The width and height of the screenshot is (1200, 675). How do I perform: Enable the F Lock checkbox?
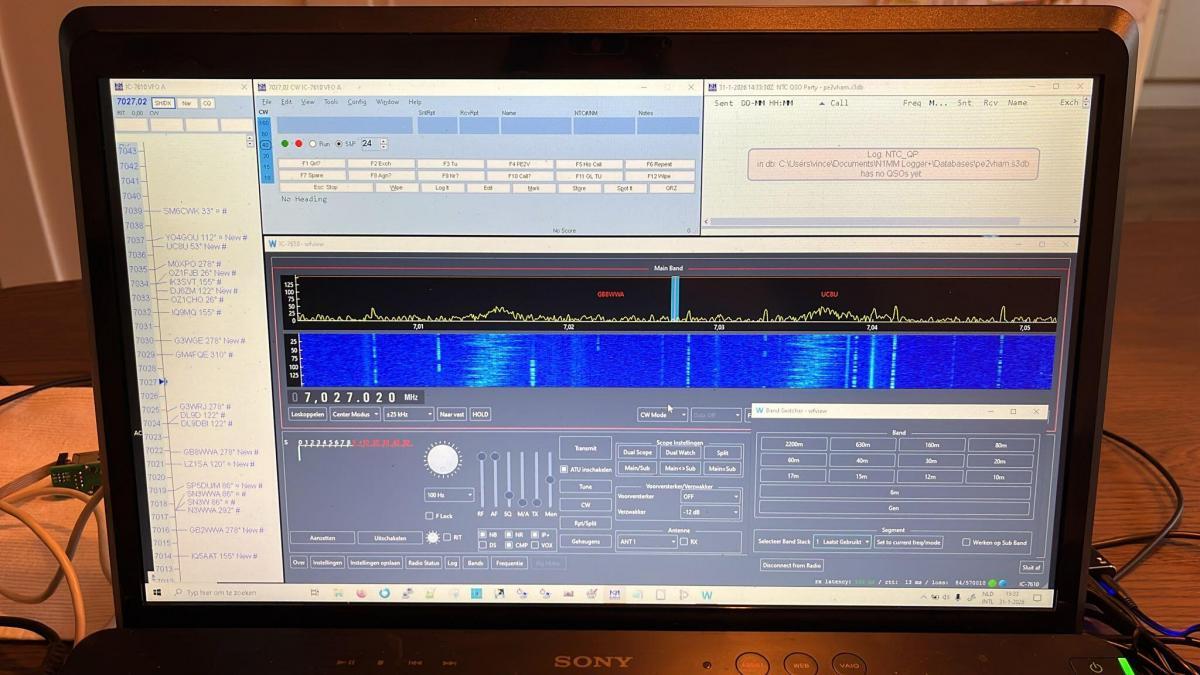pyautogui.click(x=430, y=516)
